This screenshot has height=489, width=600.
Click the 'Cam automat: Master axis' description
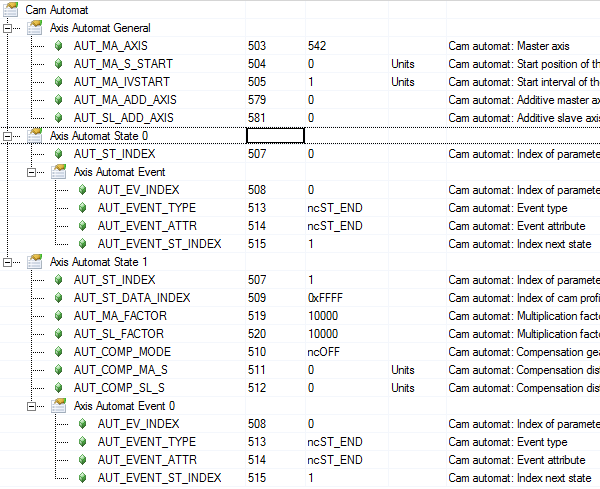[509, 46]
